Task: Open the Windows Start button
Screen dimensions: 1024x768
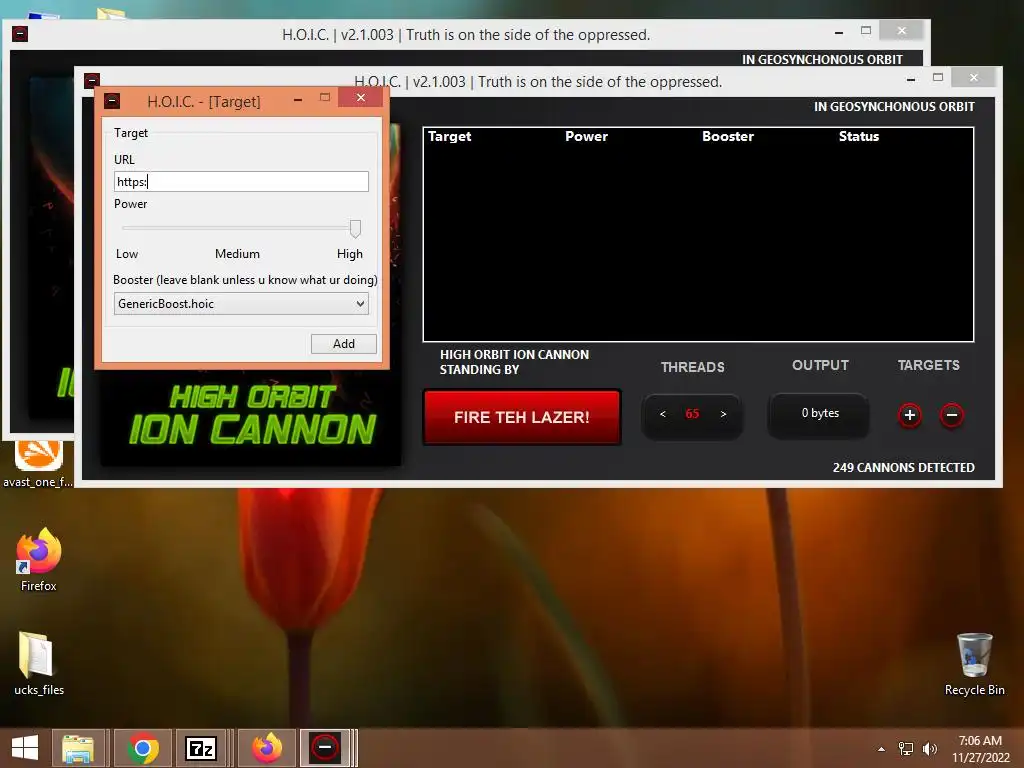Action: (x=25, y=748)
